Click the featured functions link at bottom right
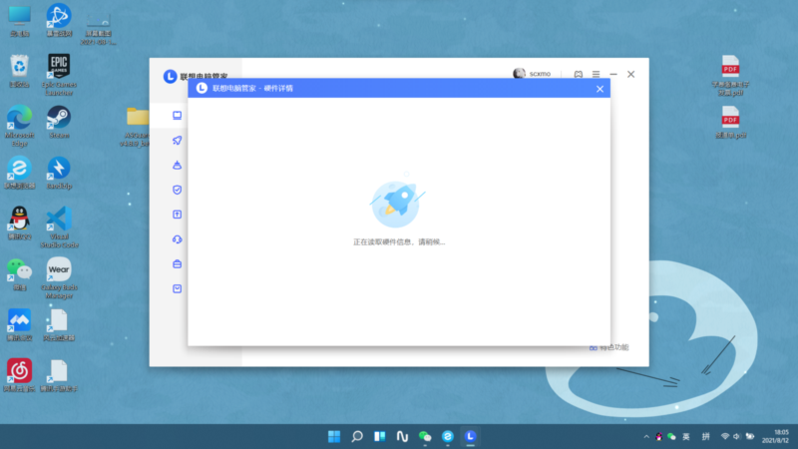The image size is (798, 449). pos(609,347)
